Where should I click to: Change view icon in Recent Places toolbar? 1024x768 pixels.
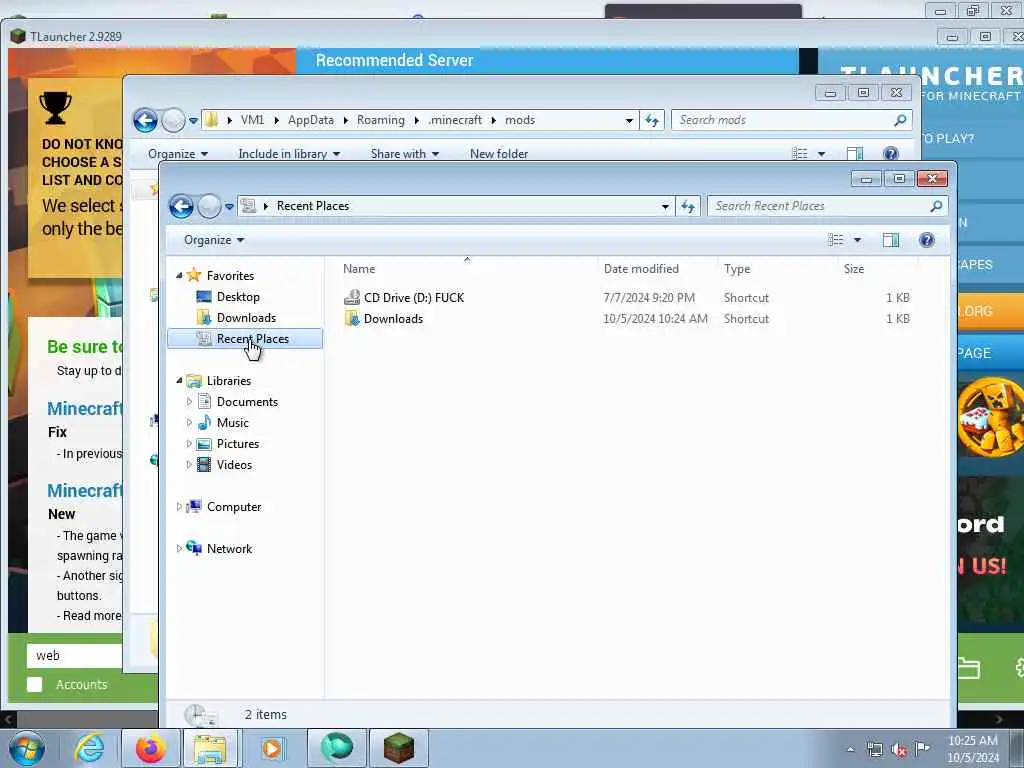click(x=835, y=240)
